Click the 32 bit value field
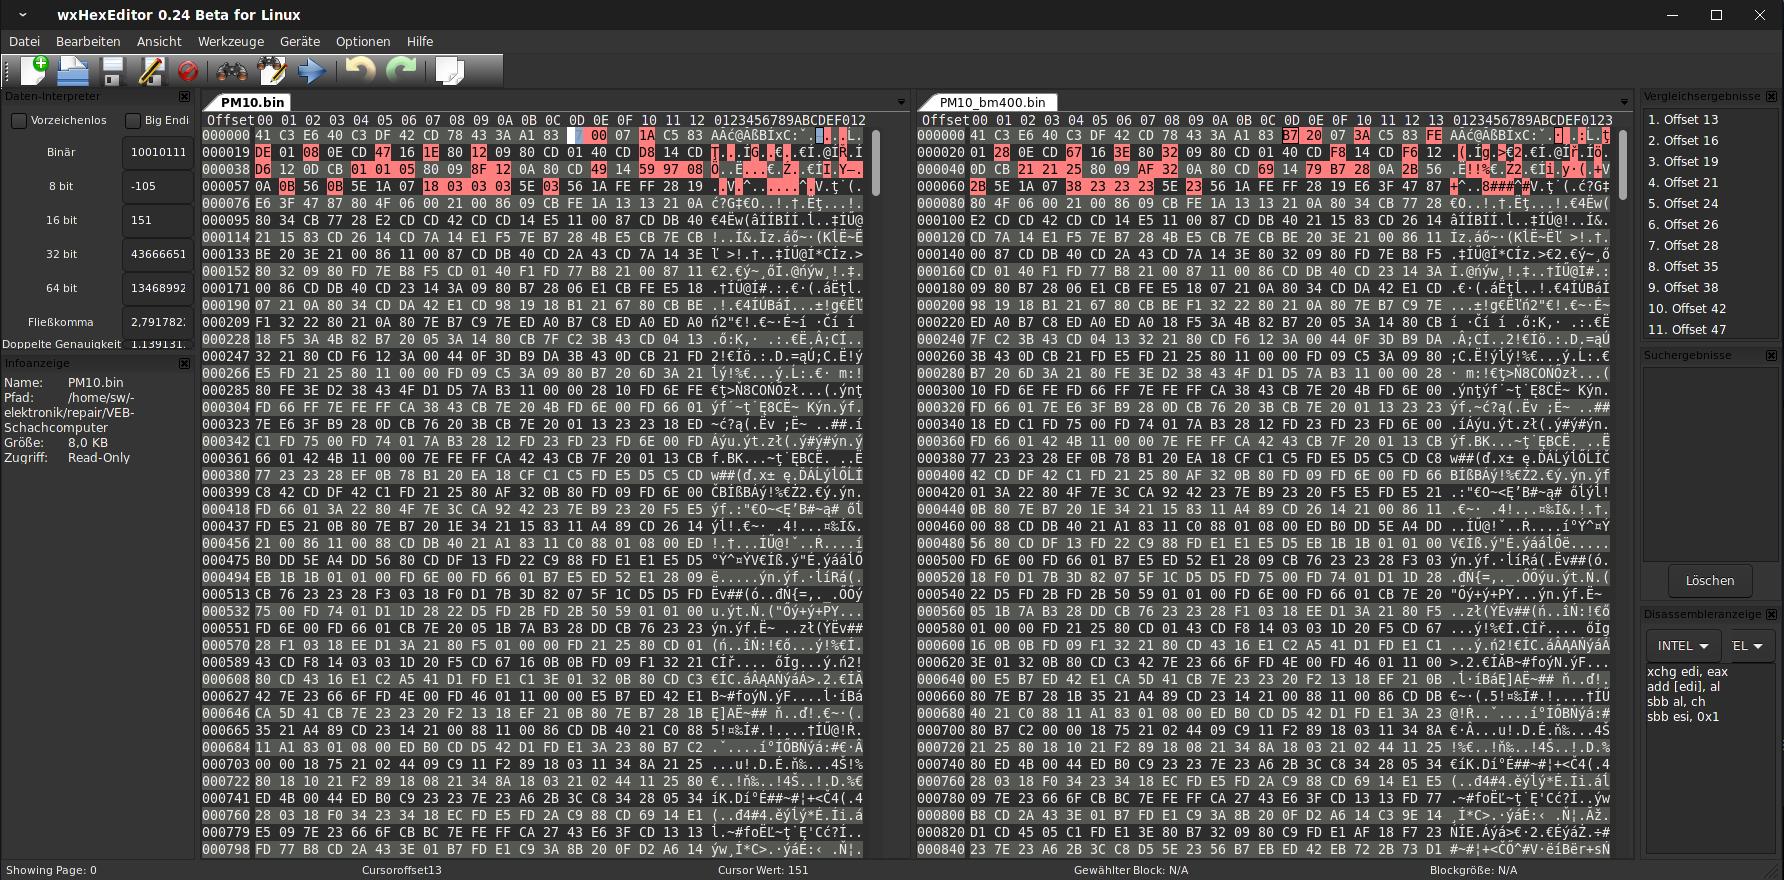The height and width of the screenshot is (880, 1784). click(157, 254)
